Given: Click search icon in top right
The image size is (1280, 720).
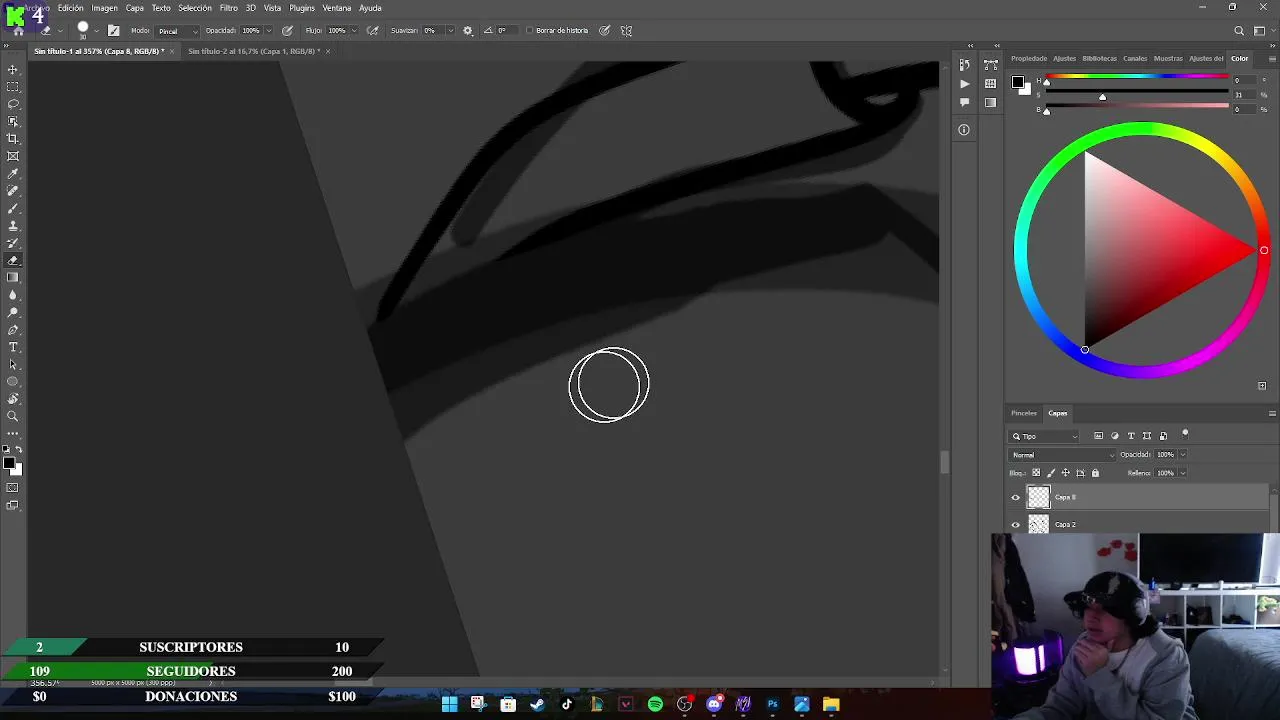Looking at the screenshot, I should 1239,31.
